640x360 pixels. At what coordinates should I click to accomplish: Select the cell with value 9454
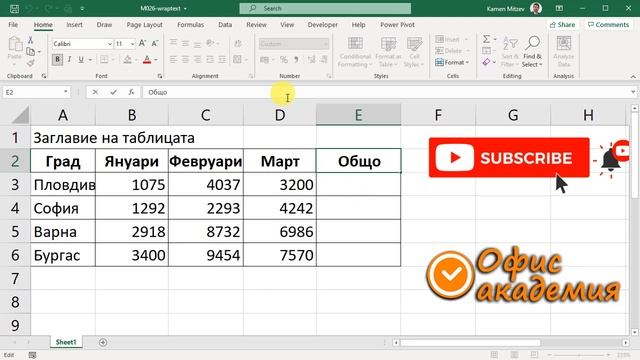point(206,255)
